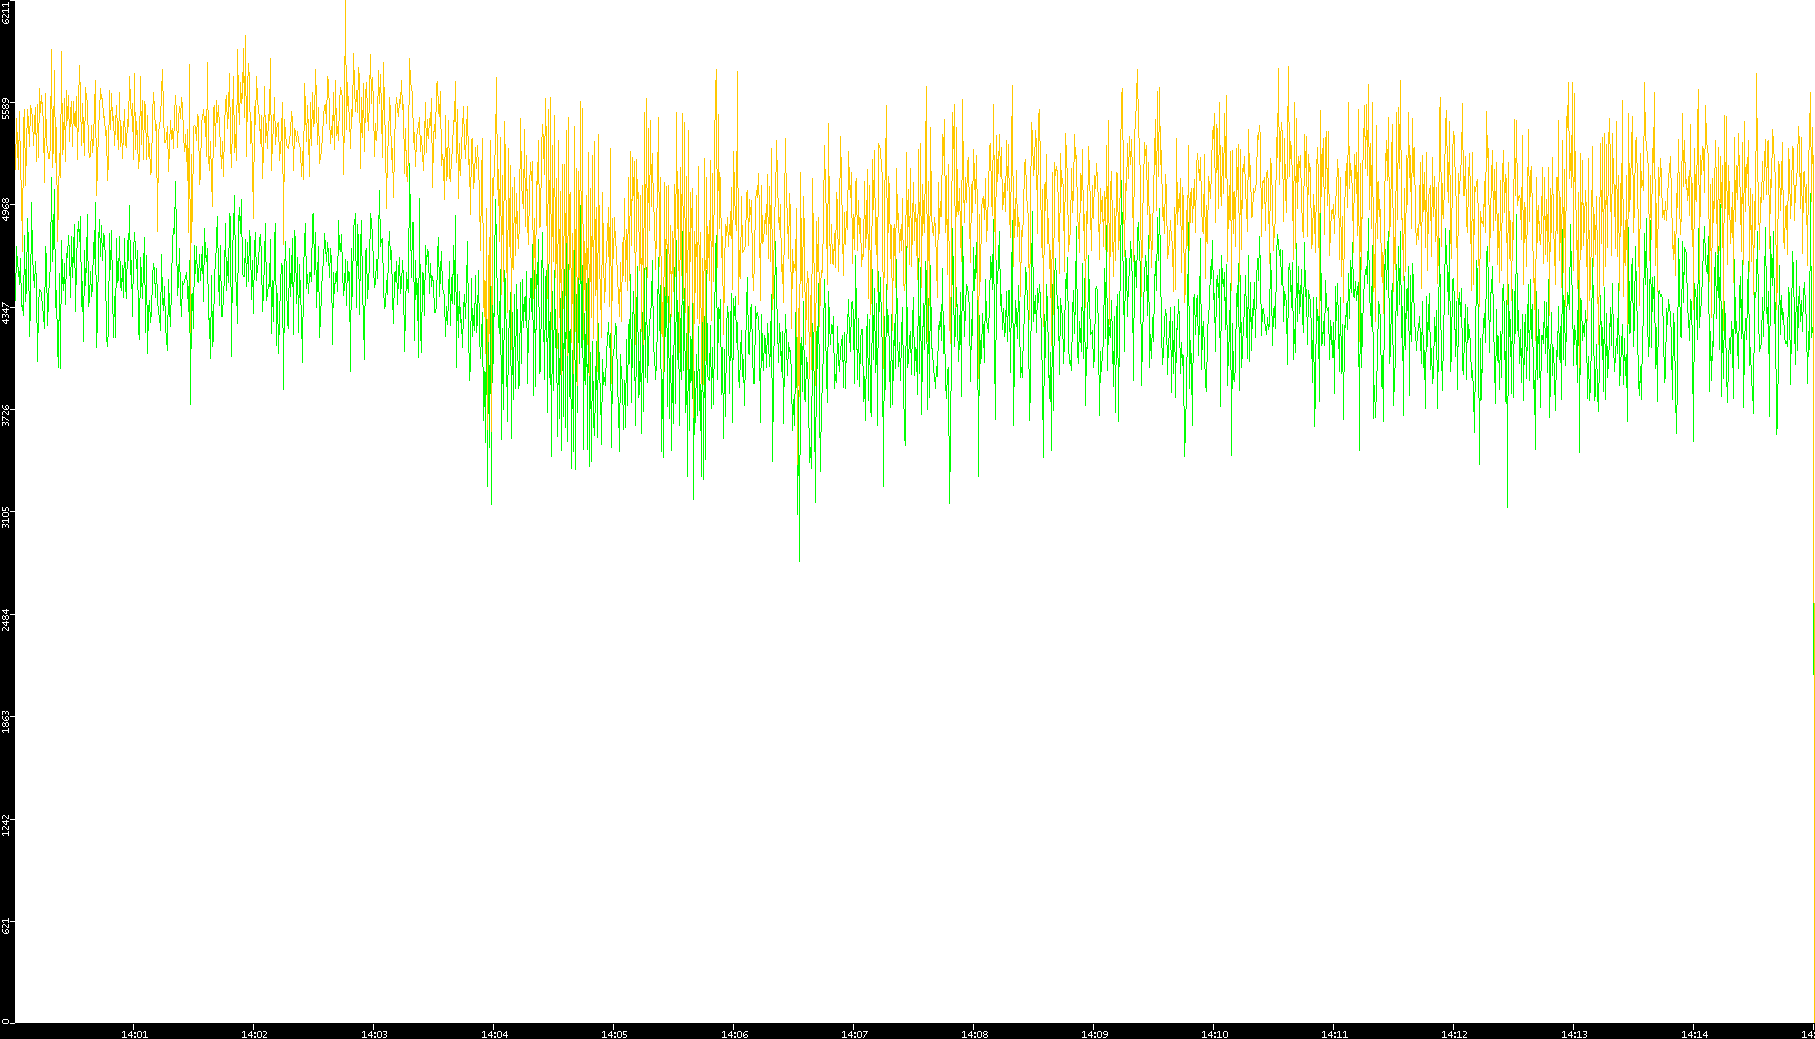Select the 14:04 time label
The image size is (1815, 1039).
pyautogui.click(x=494, y=1034)
